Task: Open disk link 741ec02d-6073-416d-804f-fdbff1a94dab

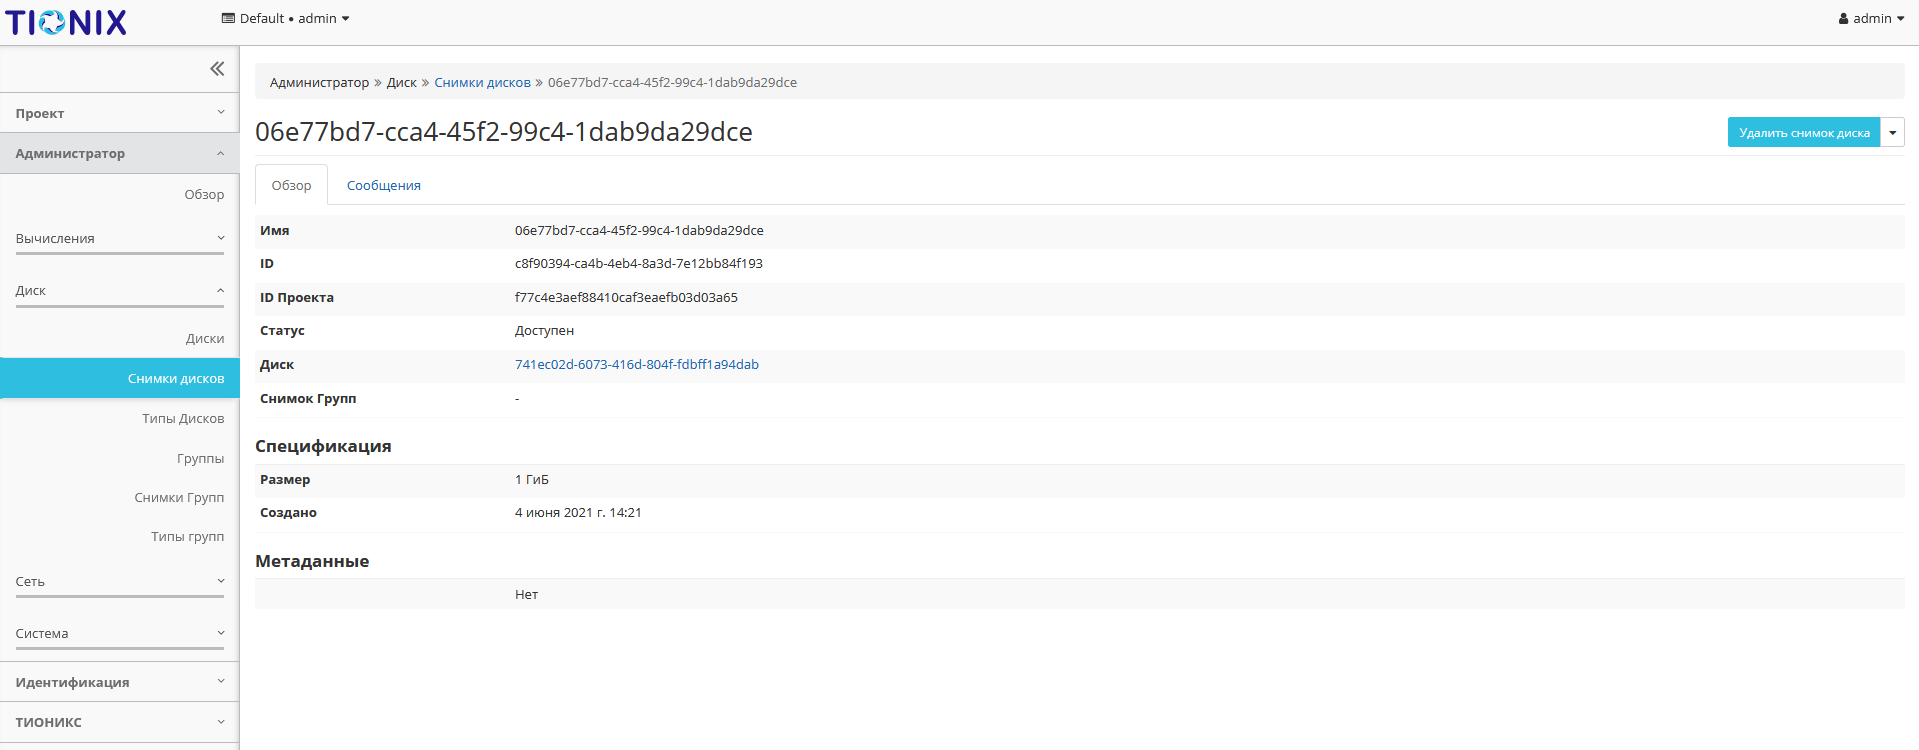Action: [x=636, y=365]
